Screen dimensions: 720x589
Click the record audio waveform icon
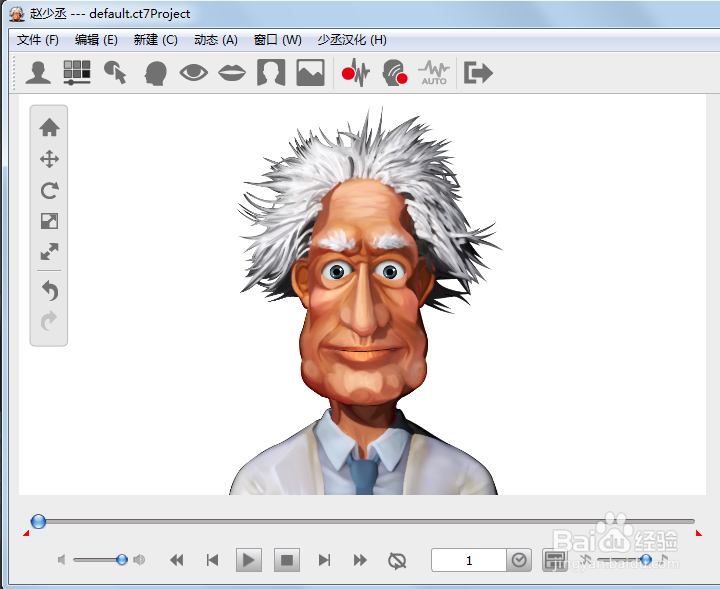(x=356, y=73)
